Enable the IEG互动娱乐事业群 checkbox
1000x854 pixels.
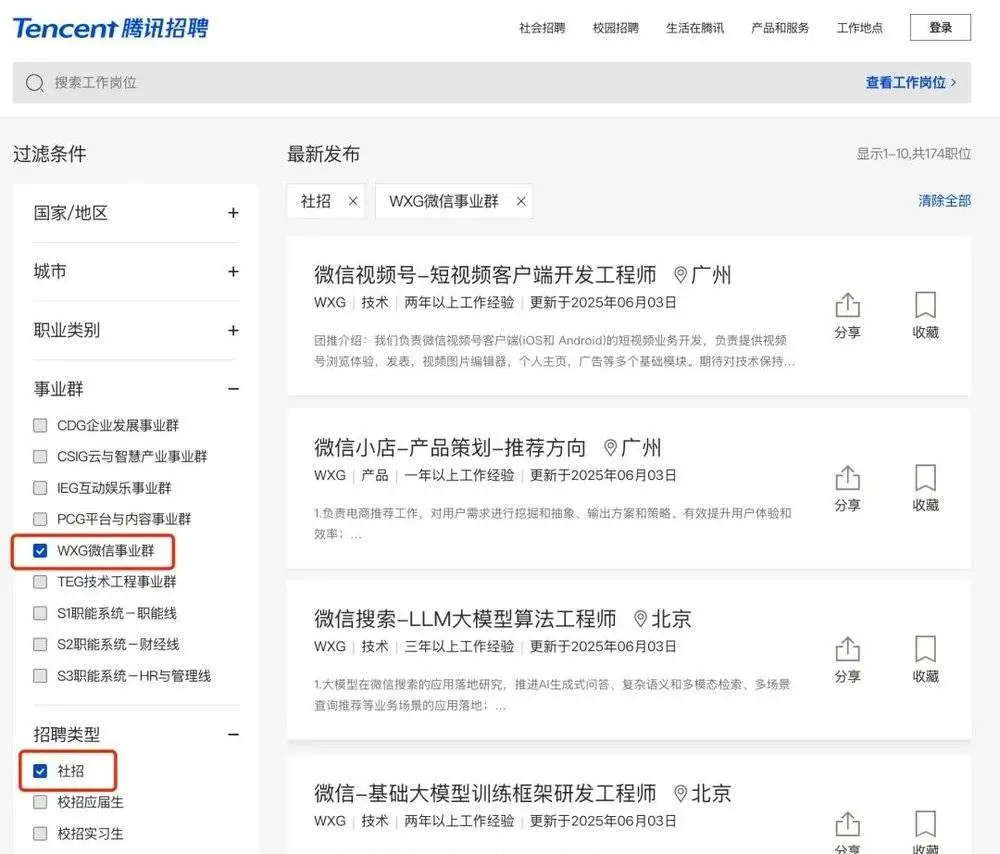coord(40,488)
